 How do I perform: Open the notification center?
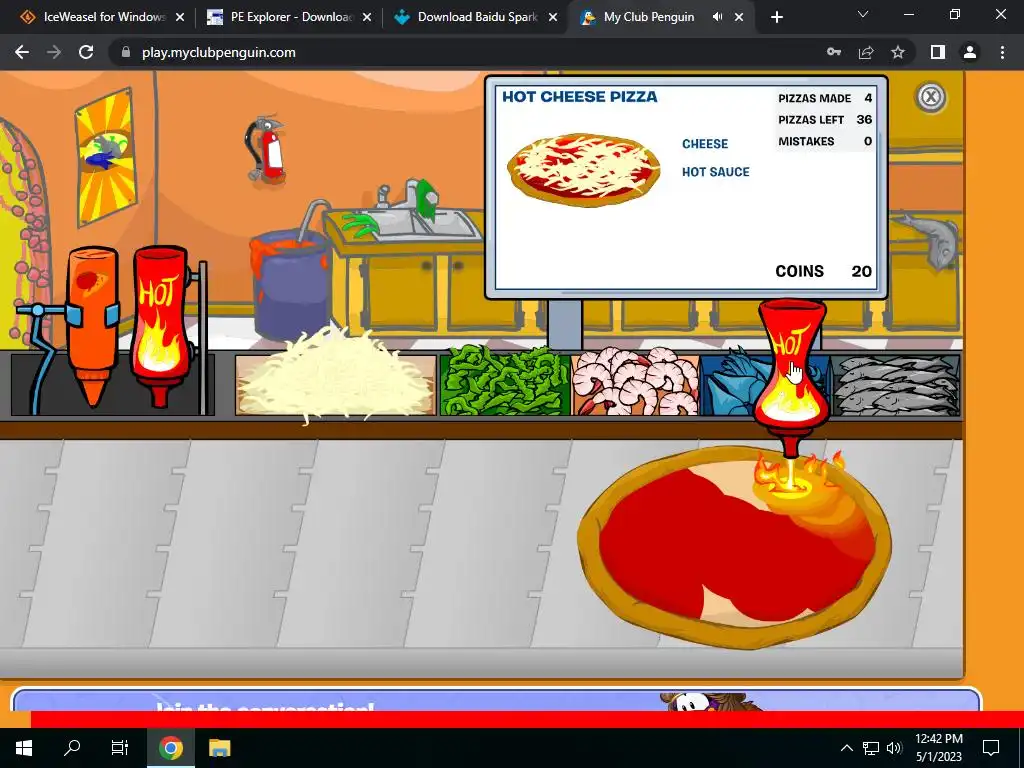[x=991, y=748]
